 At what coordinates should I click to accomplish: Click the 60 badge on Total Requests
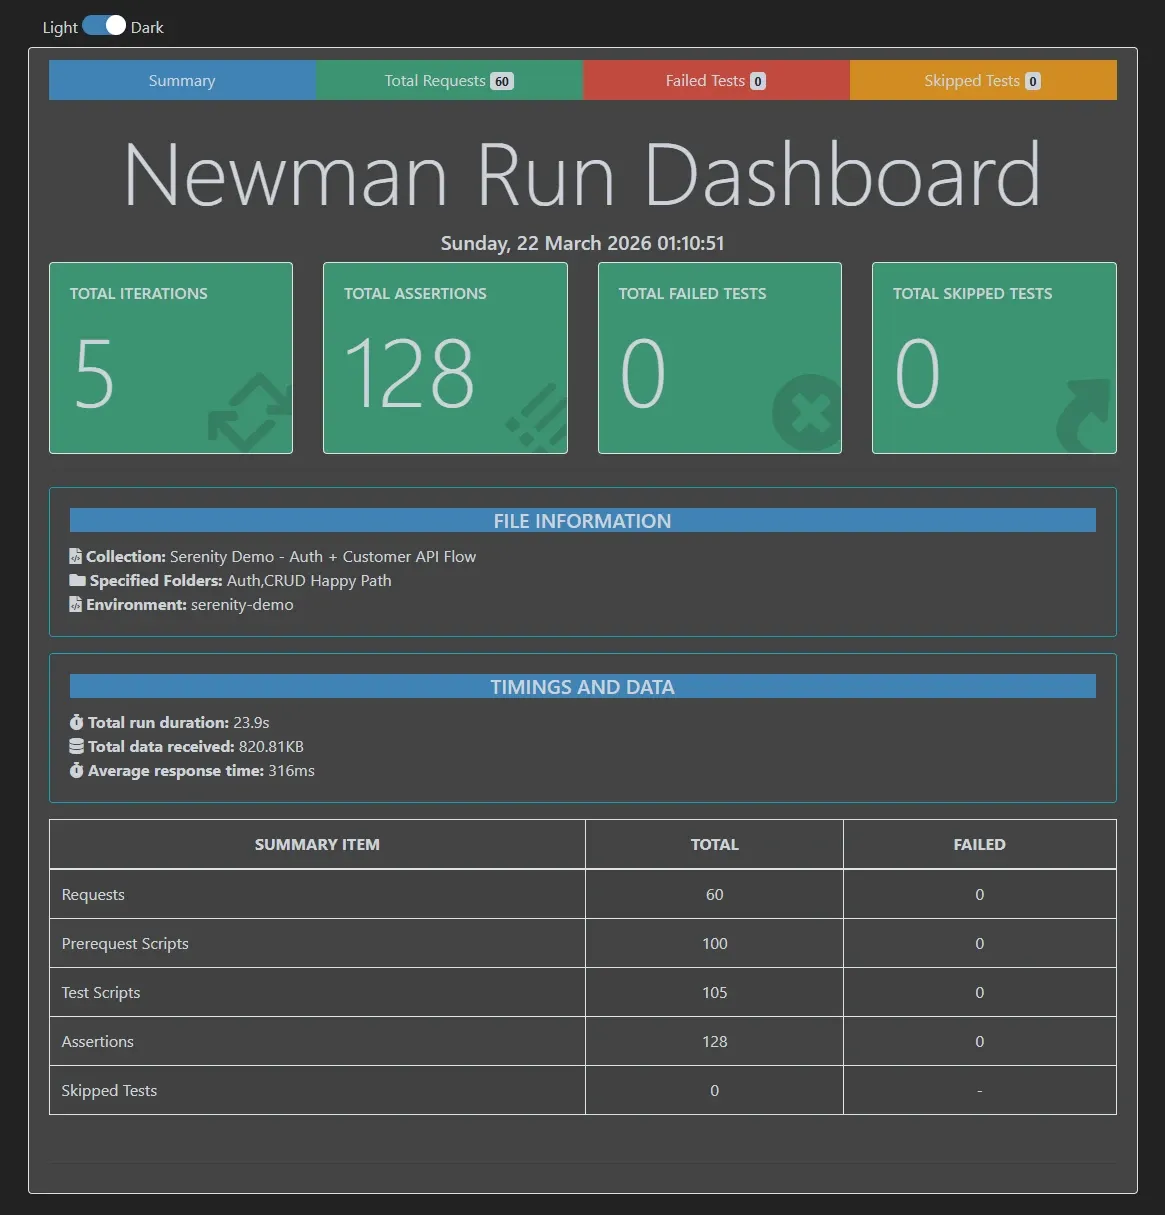(x=503, y=80)
